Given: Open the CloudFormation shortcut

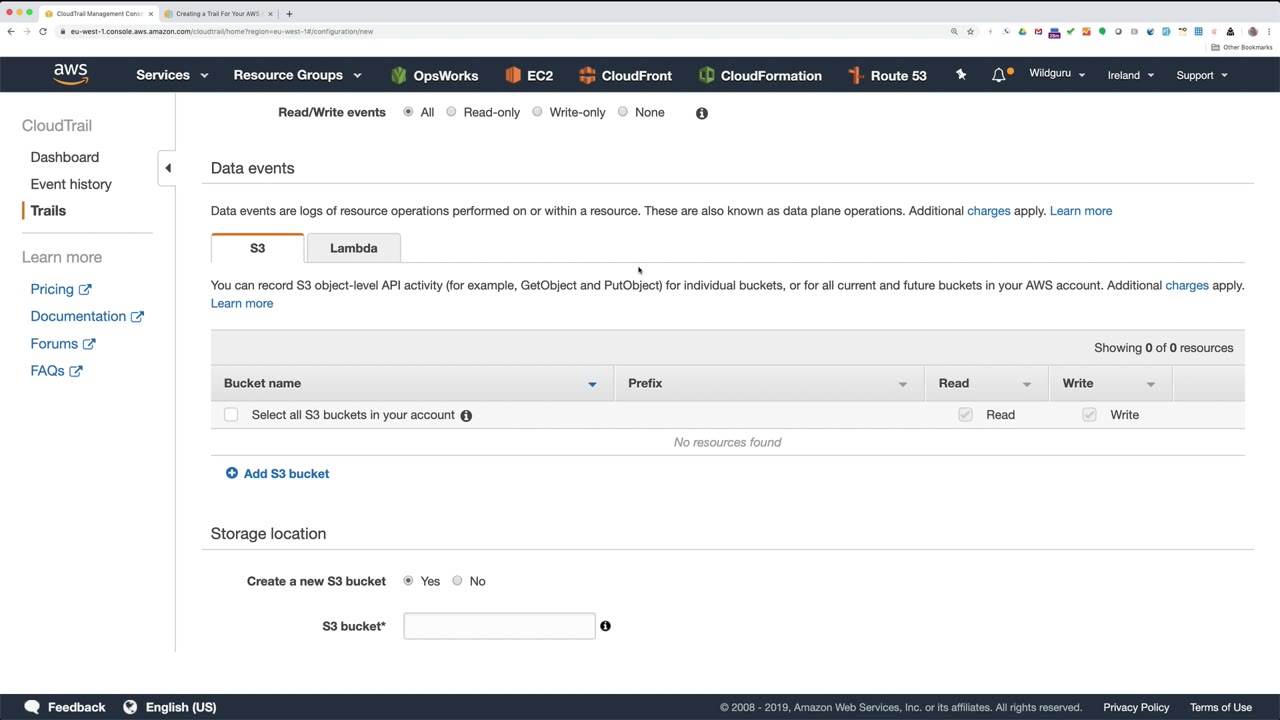Looking at the screenshot, I should pyautogui.click(x=760, y=75).
